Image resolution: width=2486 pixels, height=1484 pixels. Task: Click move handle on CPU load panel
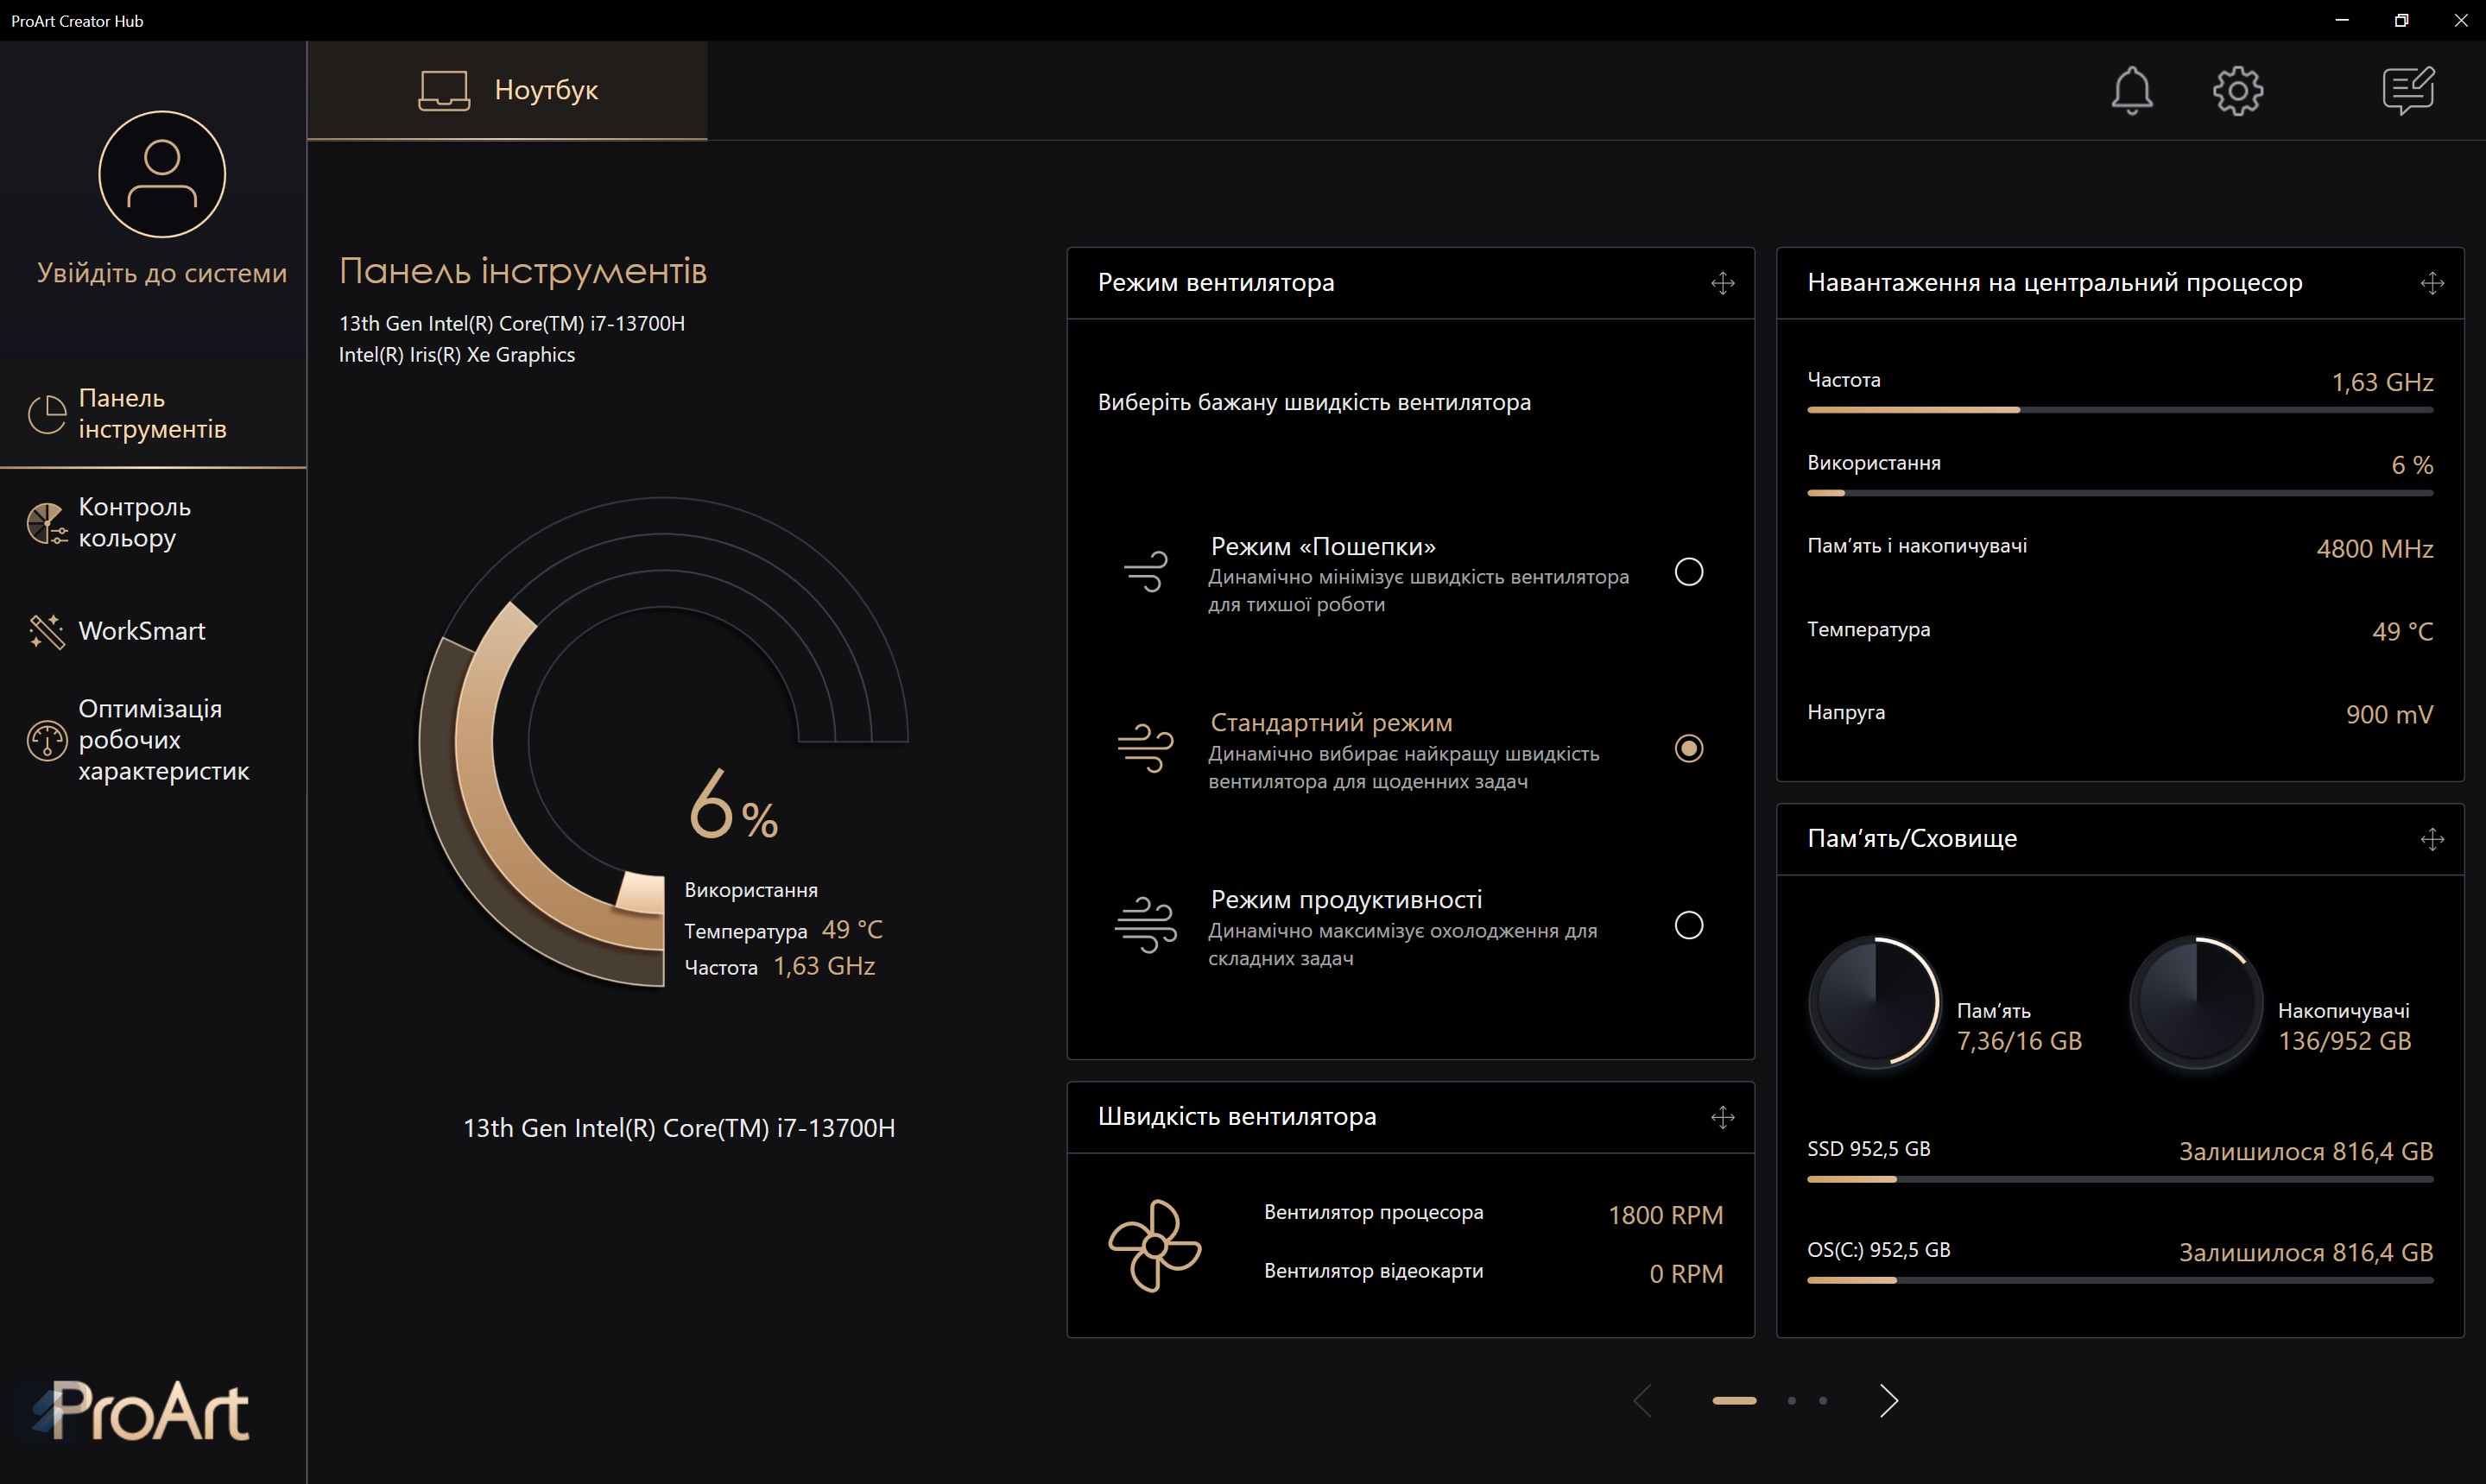coord(2432,283)
